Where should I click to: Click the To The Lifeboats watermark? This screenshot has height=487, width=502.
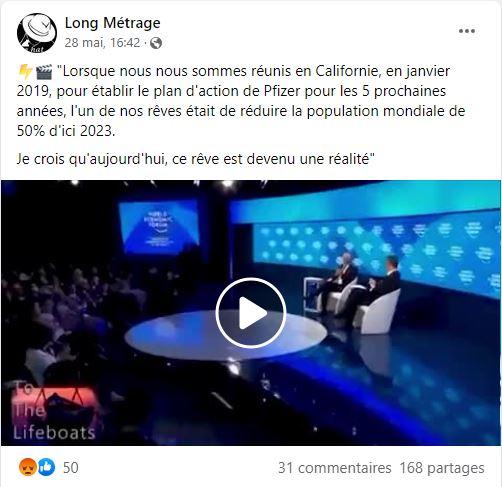(x=54, y=410)
